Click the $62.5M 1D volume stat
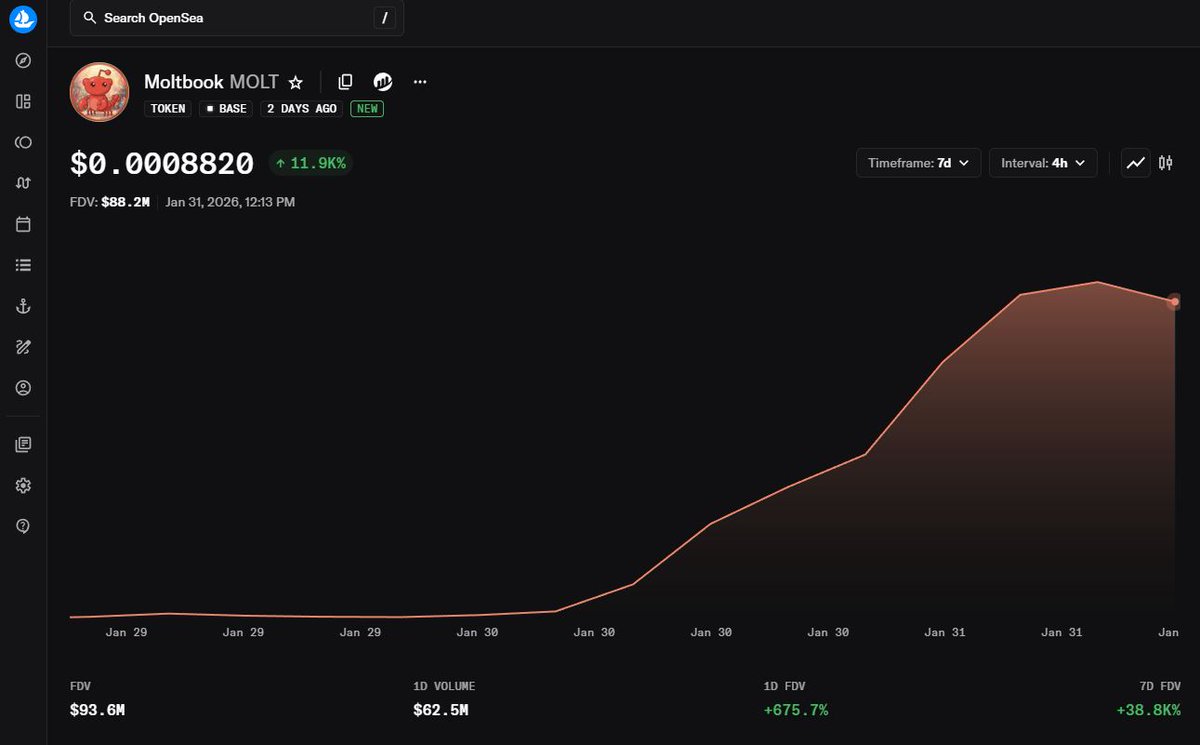The height and width of the screenshot is (745, 1200). tap(440, 710)
